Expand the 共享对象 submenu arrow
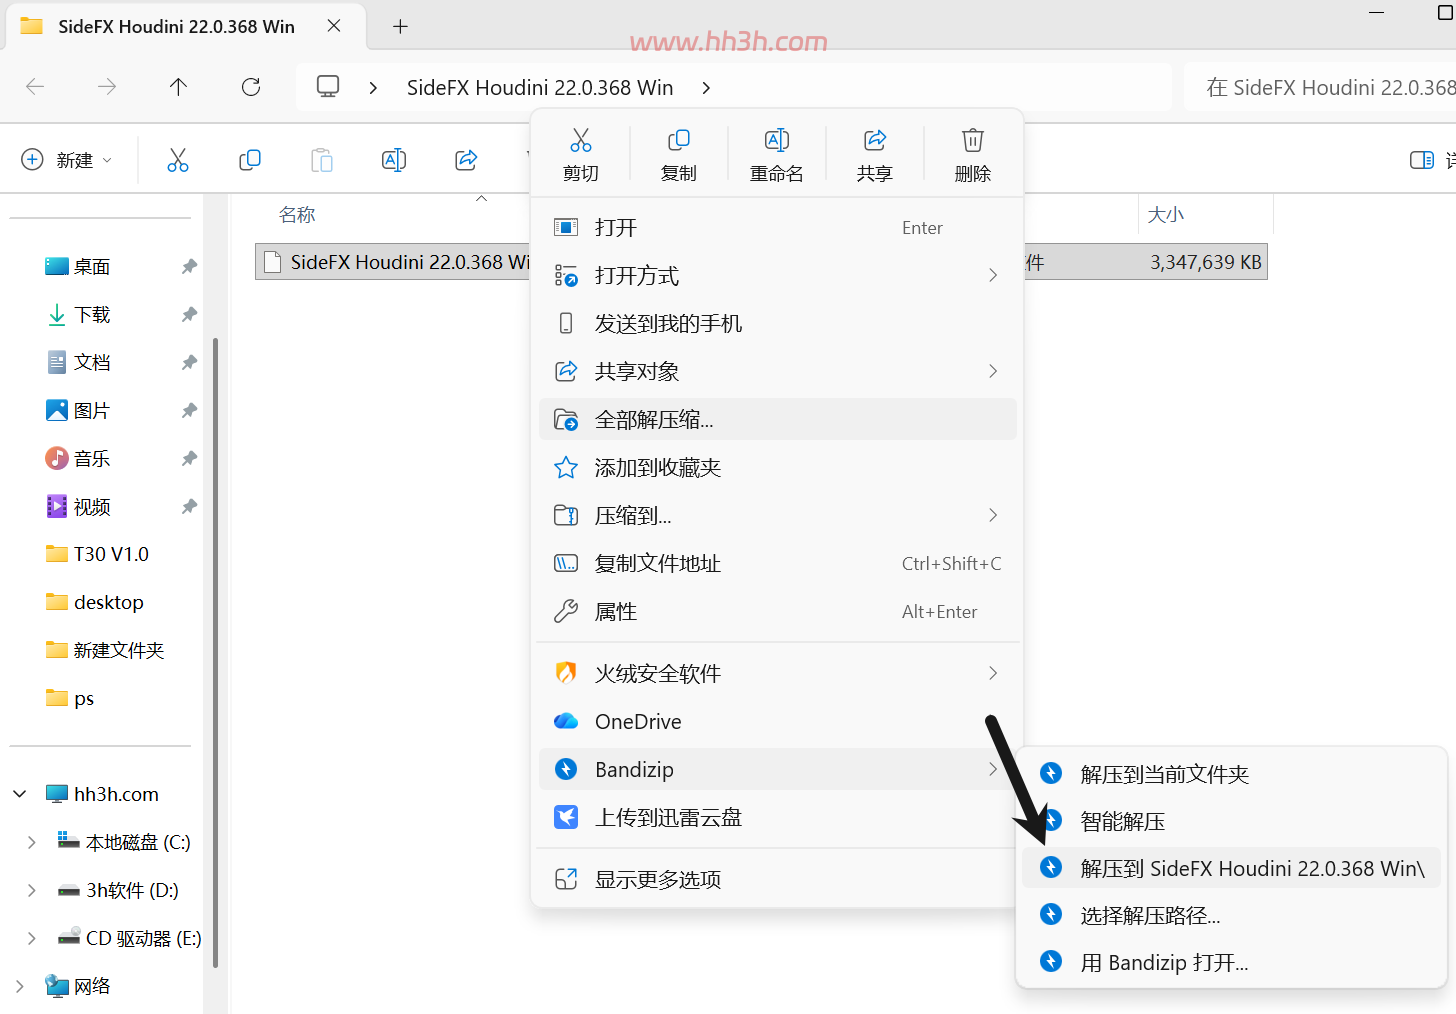1456x1014 pixels. [993, 371]
